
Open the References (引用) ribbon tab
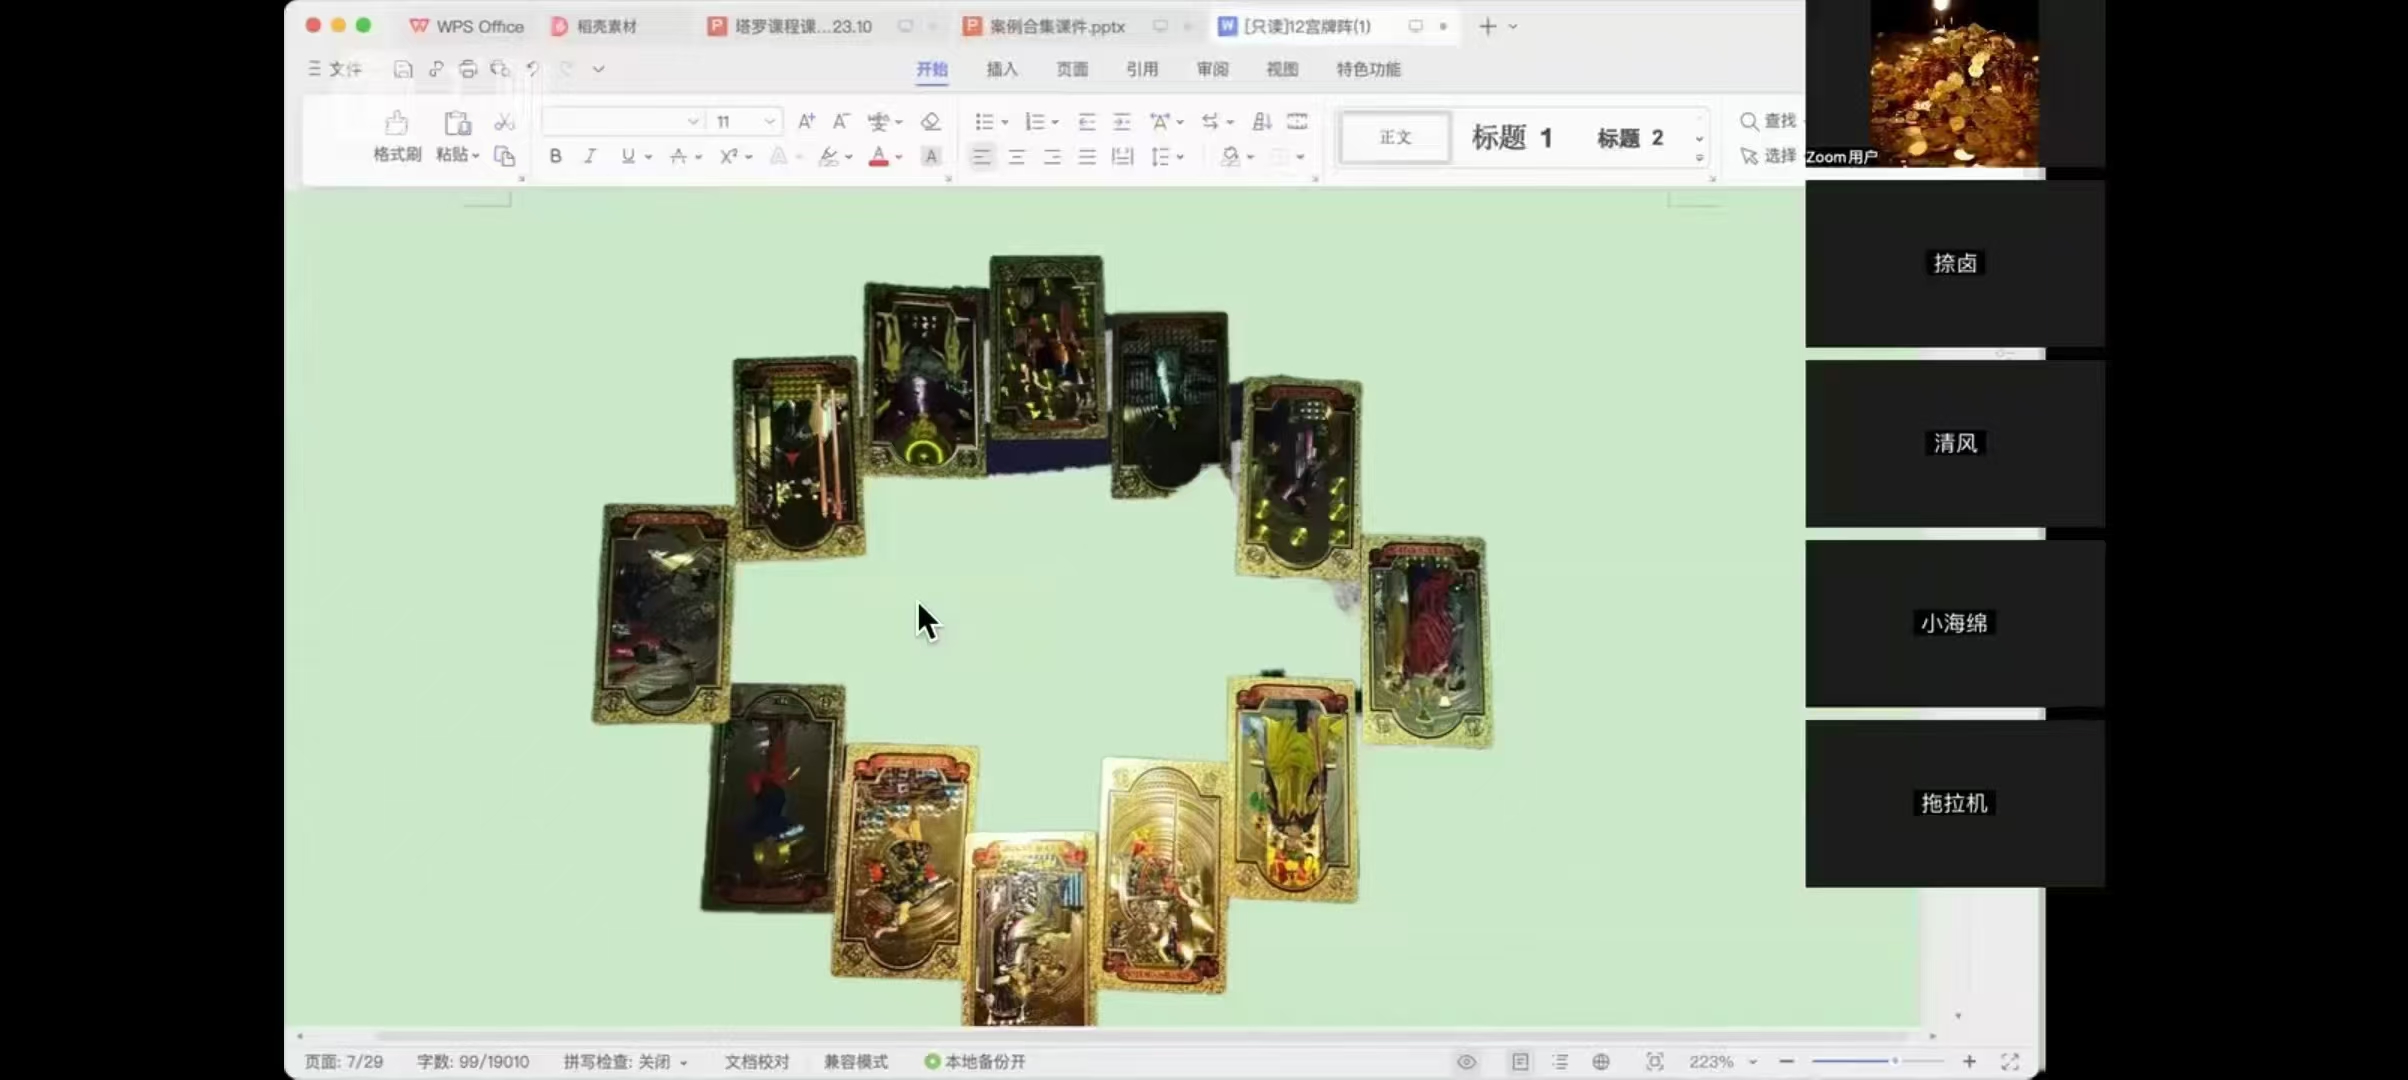1142,69
